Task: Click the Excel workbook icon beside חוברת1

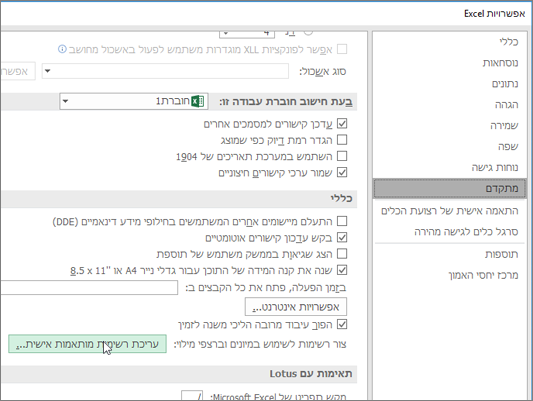Action: (x=197, y=101)
